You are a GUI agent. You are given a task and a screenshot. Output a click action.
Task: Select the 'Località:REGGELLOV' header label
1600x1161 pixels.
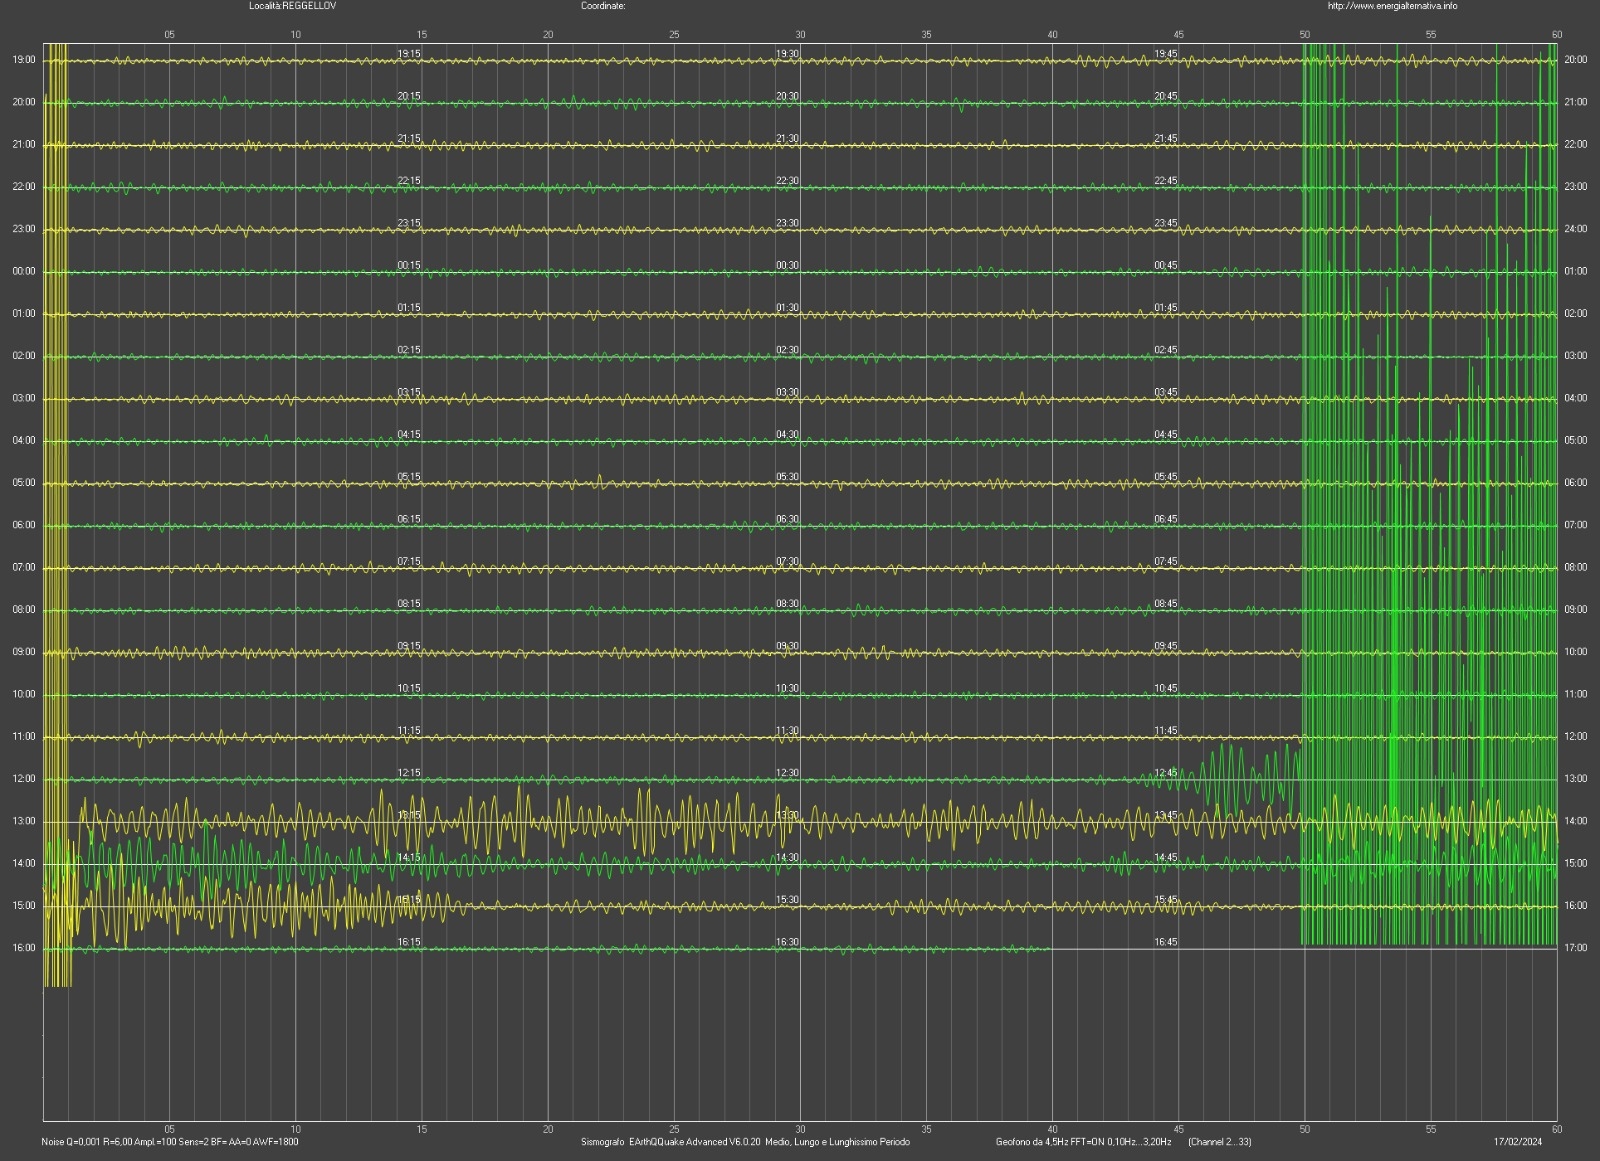click(x=293, y=6)
